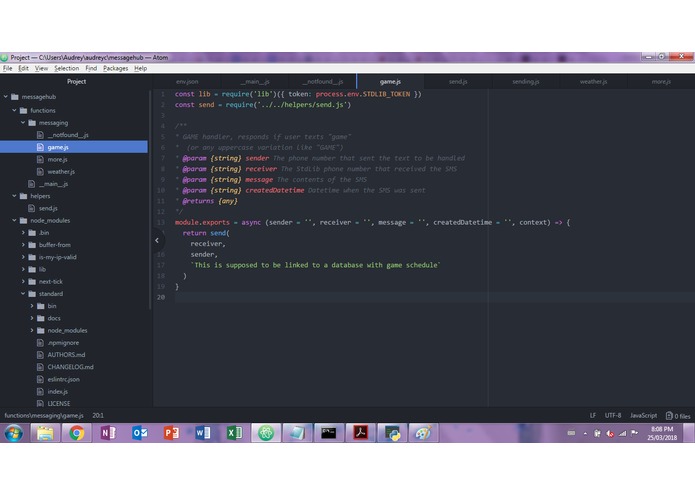Open the View menu
This screenshot has width=695, height=494.
[x=41, y=68]
